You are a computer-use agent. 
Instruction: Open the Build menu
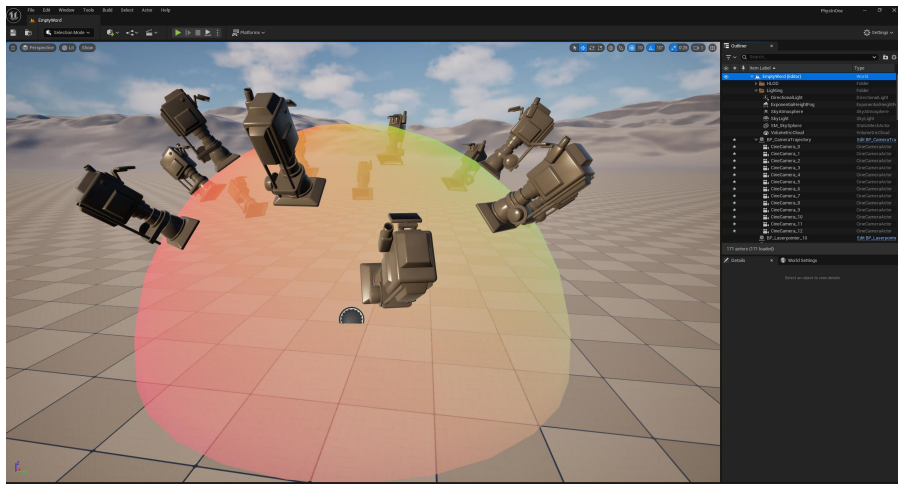107,10
